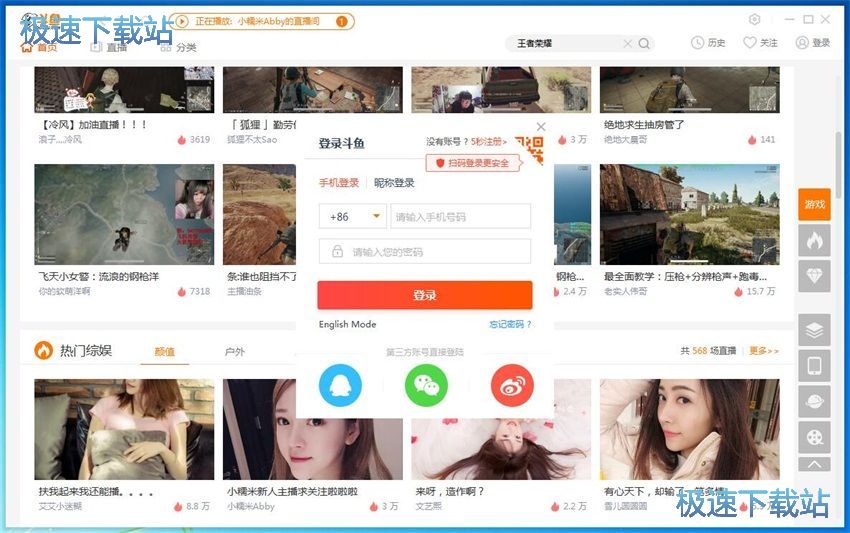Click the search magnifier icon
The image size is (850, 533).
[644, 43]
